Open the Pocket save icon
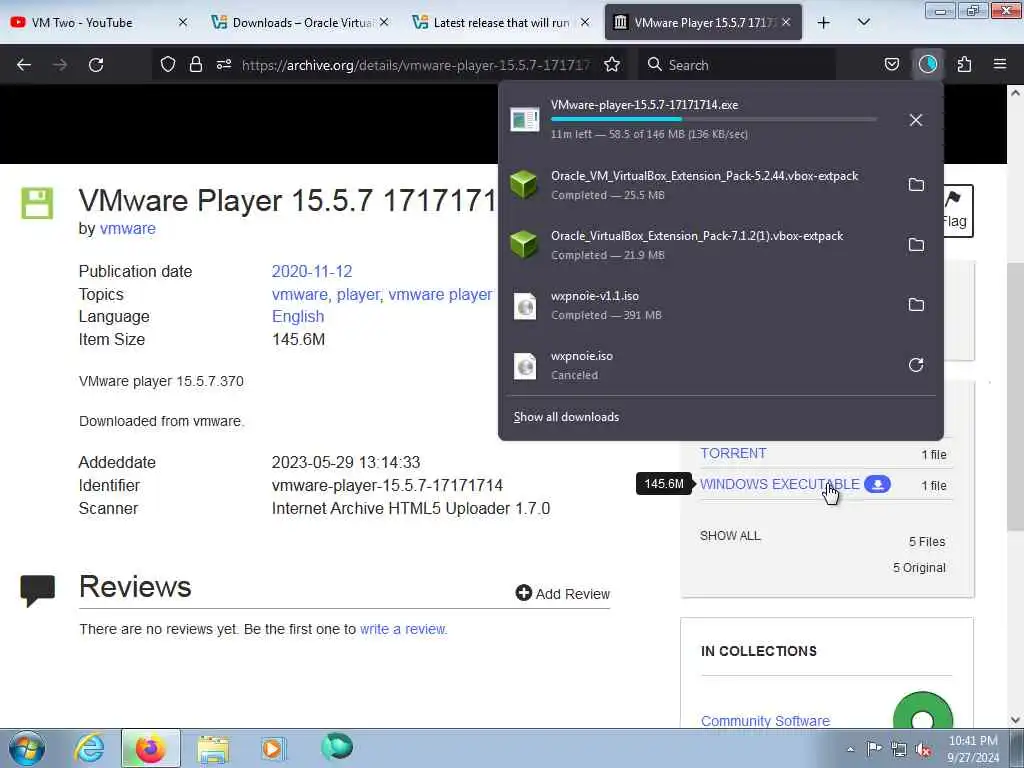 click(x=891, y=65)
